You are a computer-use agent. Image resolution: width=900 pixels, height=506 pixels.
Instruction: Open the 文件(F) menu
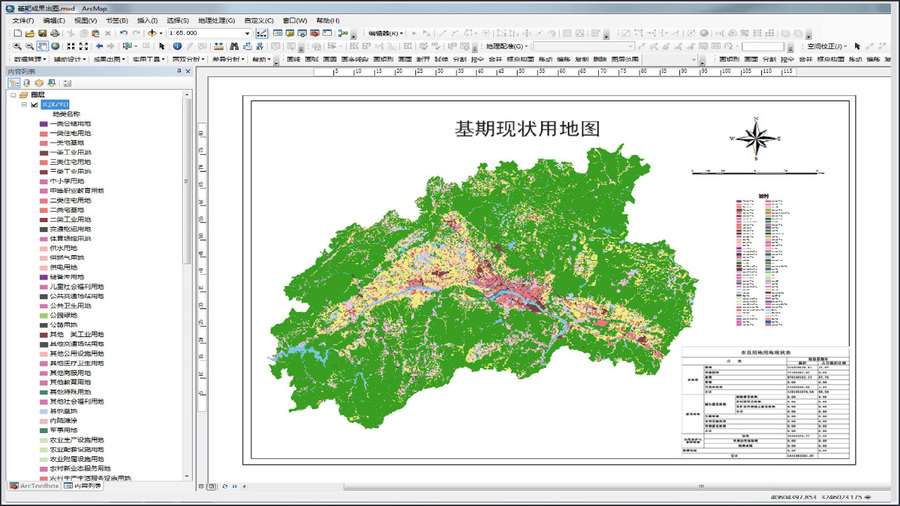[x=23, y=21]
